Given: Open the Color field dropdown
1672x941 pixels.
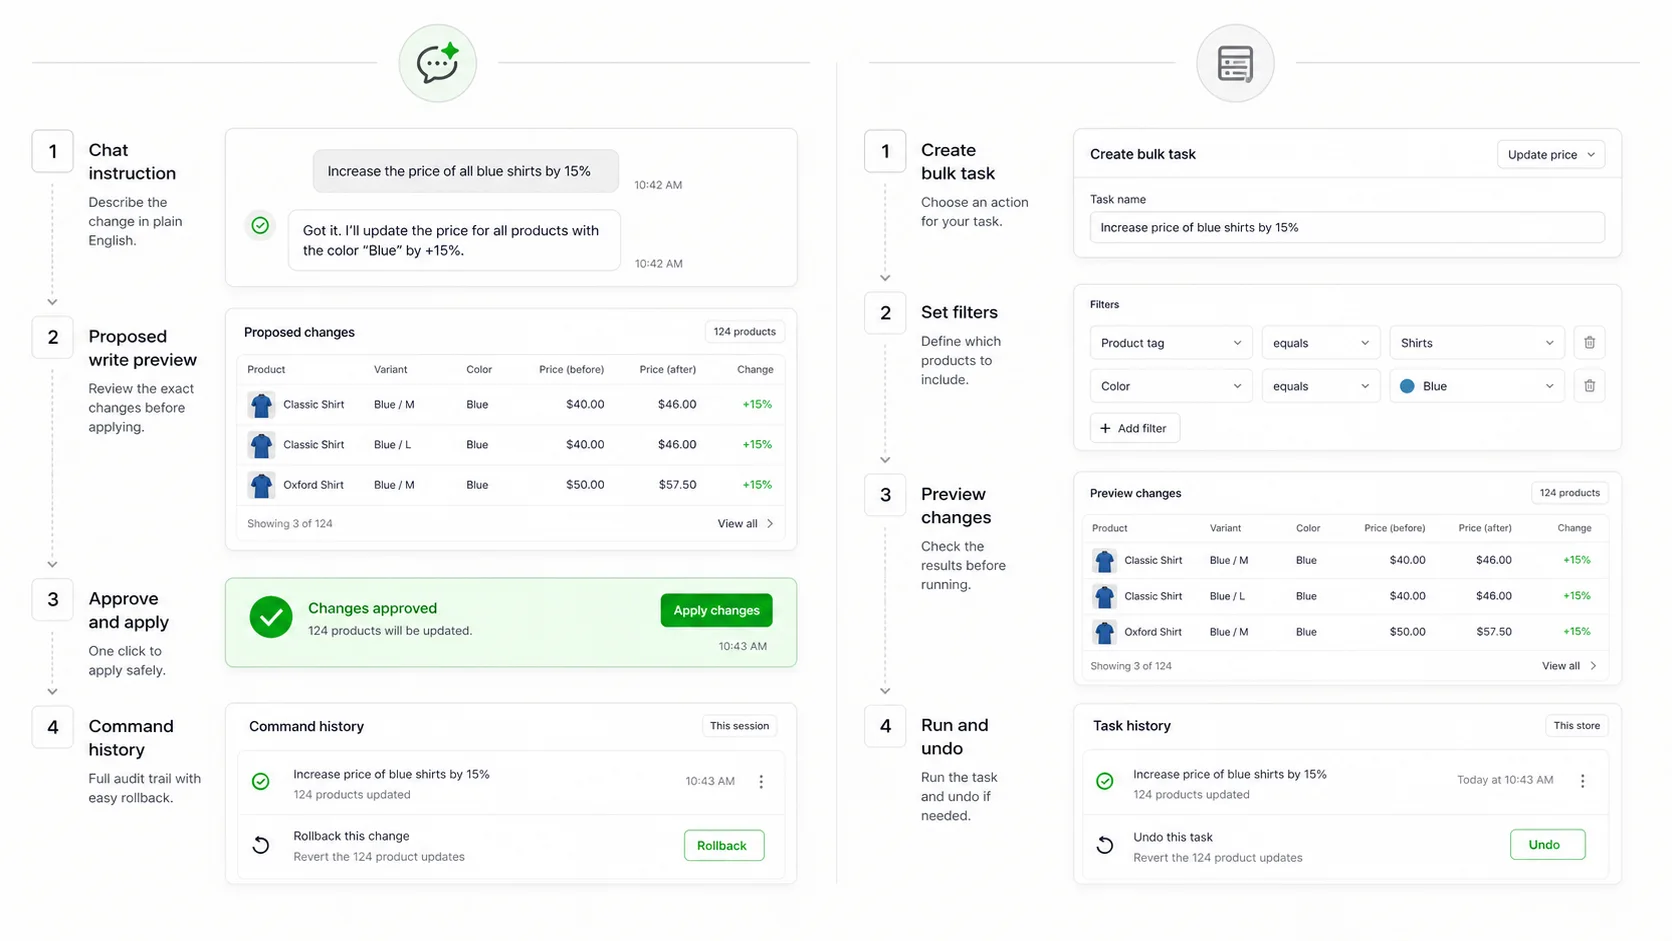Looking at the screenshot, I should [1170, 386].
